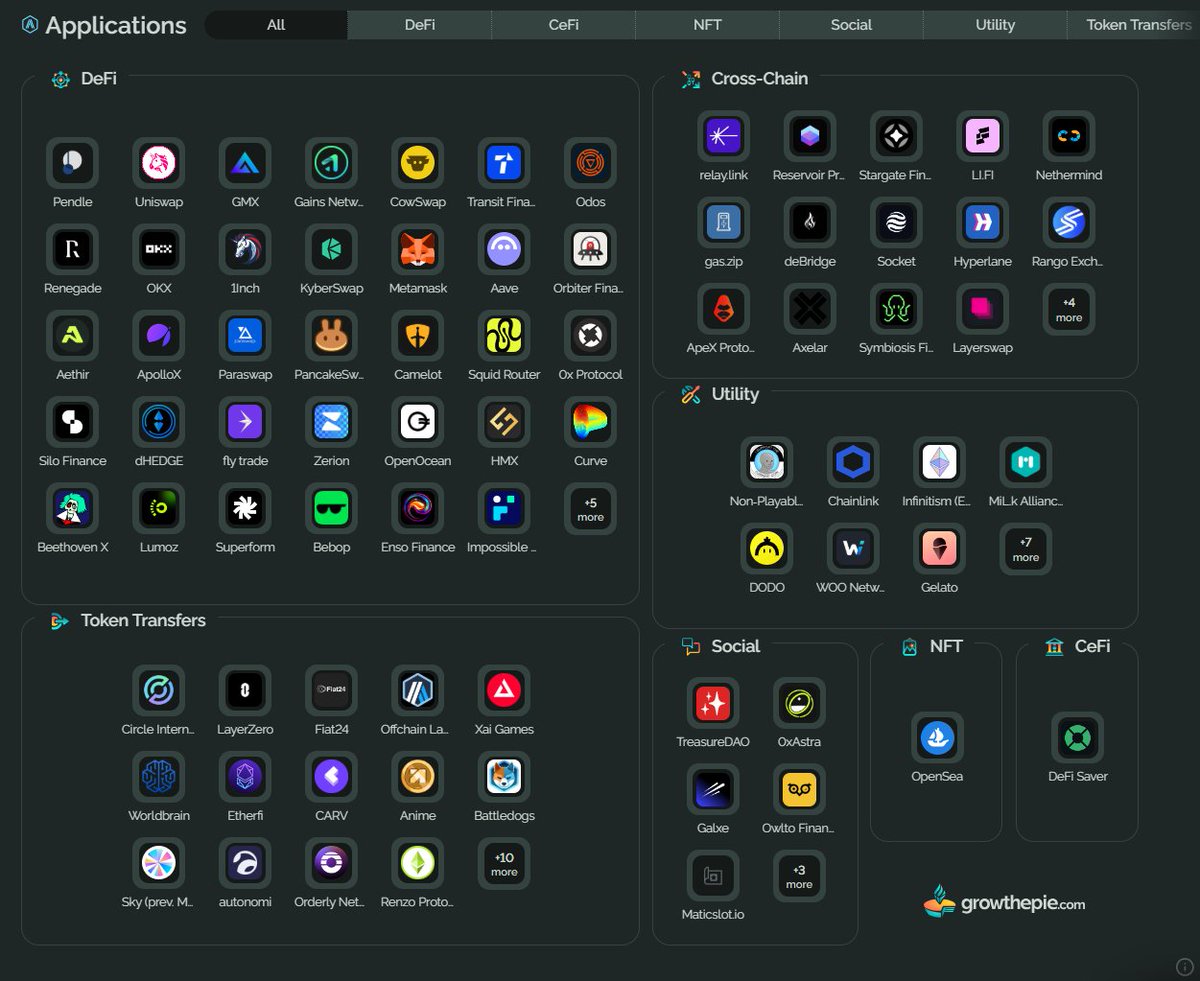The height and width of the screenshot is (981, 1200).
Task: Open the OKX icon
Action: coord(158,249)
